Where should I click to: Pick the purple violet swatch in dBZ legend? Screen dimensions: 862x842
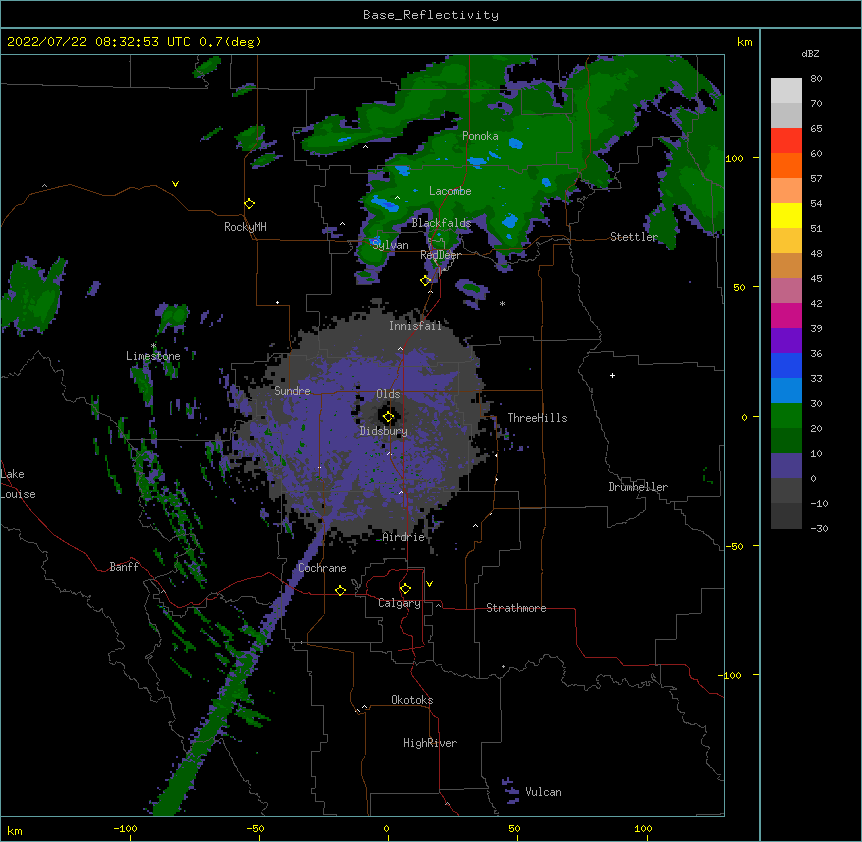pyautogui.click(x=786, y=340)
